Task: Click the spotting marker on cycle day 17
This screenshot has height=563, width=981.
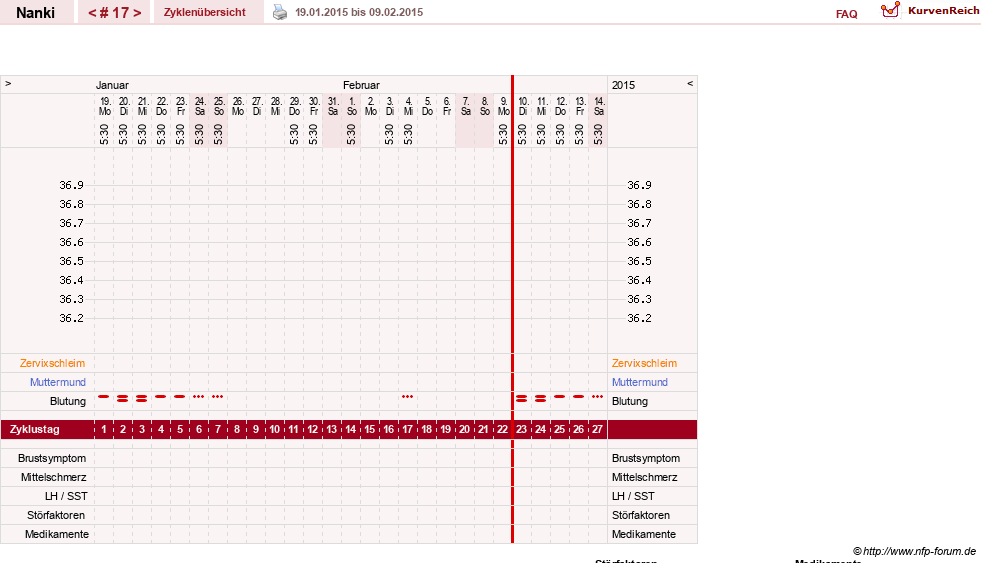Action: tap(407, 397)
